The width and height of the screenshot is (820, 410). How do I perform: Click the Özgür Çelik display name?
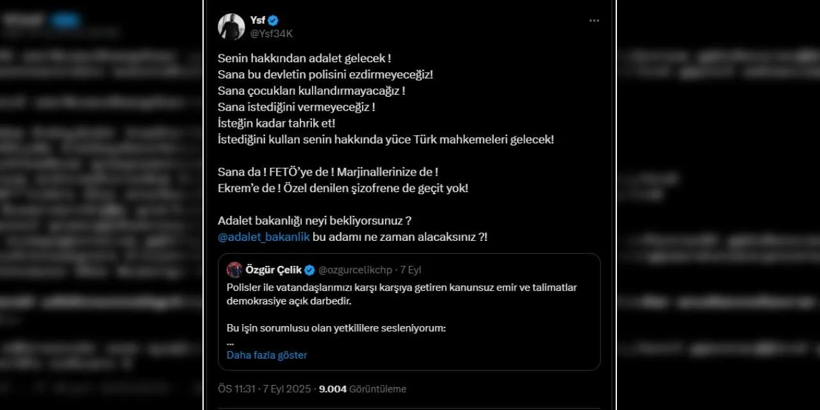273,270
